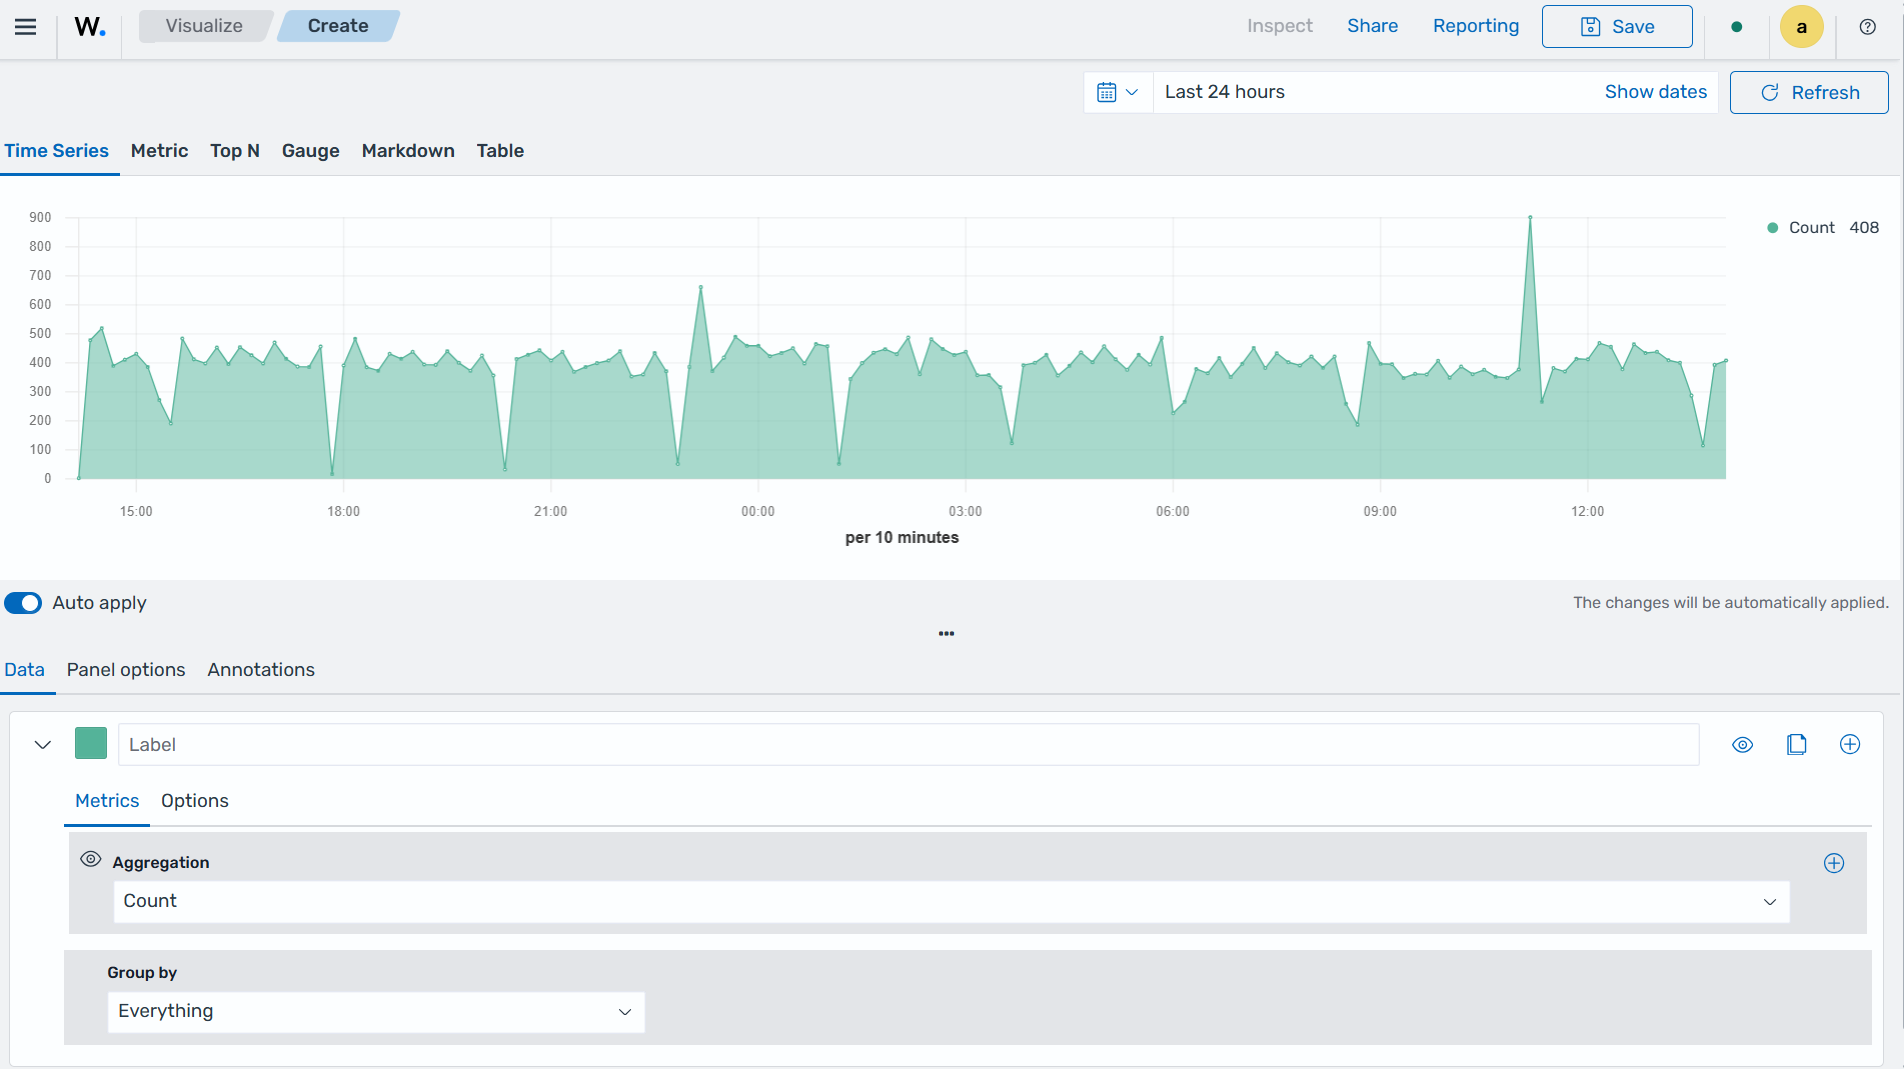Open the series Options sub-tab
The width and height of the screenshot is (1904, 1069).
click(195, 801)
